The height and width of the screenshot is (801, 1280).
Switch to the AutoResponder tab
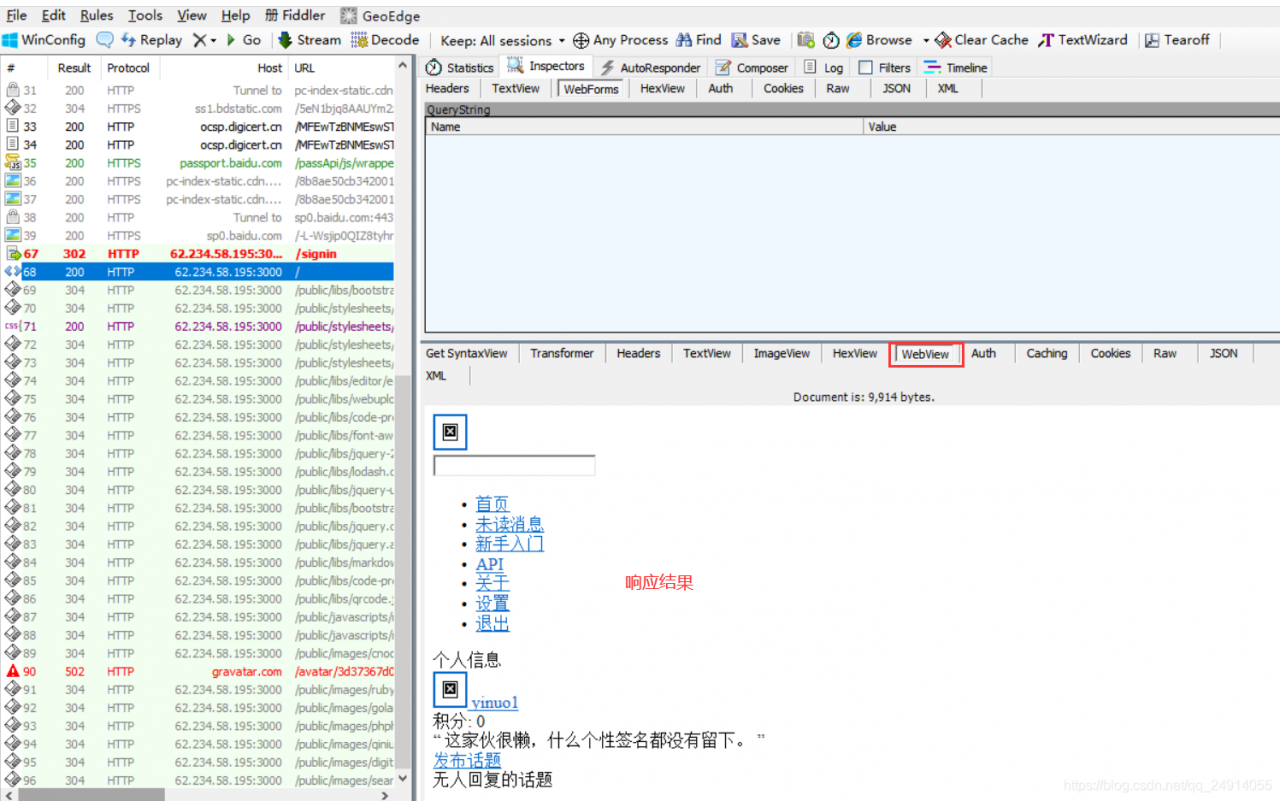tap(649, 68)
